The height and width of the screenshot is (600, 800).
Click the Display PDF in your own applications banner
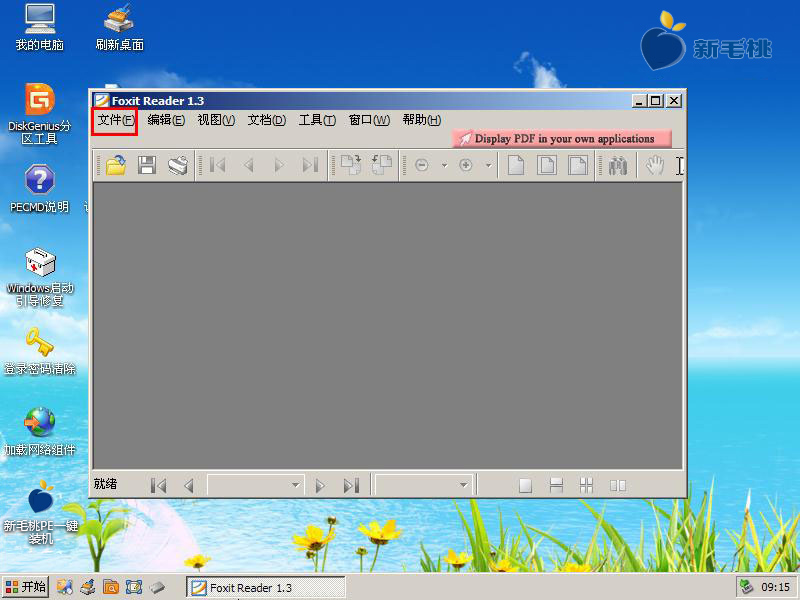pyautogui.click(x=562, y=138)
